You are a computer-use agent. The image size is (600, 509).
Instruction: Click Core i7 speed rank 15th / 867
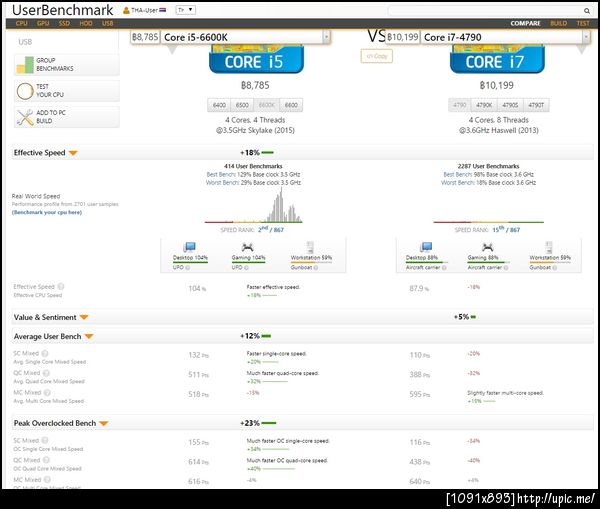click(x=506, y=230)
